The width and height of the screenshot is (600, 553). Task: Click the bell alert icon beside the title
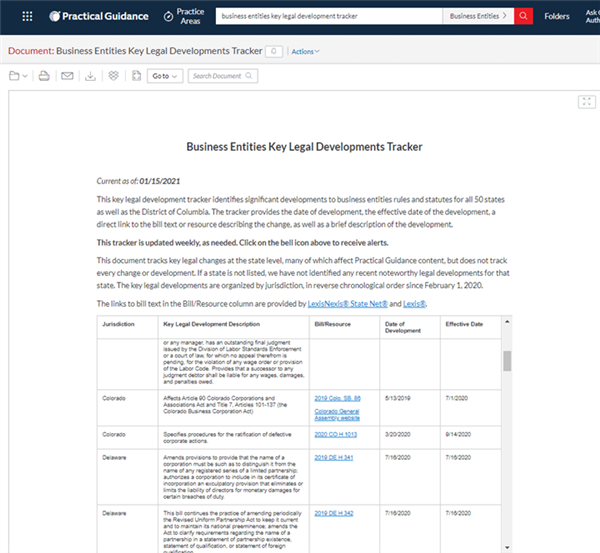point(274,51)
